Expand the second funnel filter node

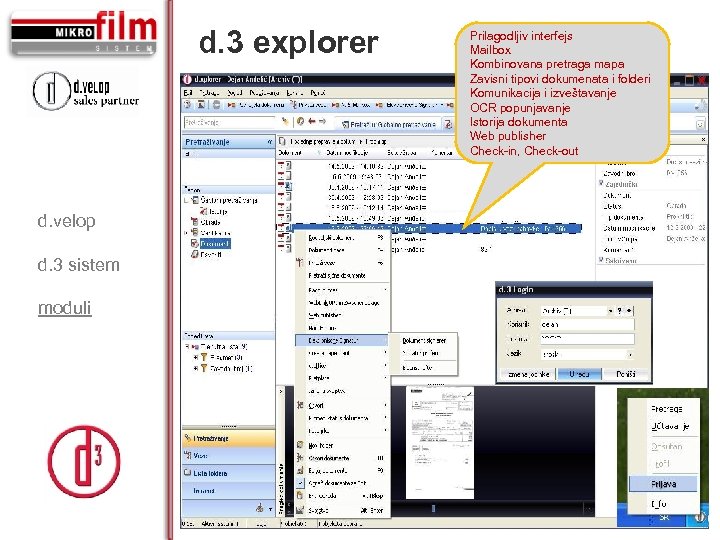(196, 368)
